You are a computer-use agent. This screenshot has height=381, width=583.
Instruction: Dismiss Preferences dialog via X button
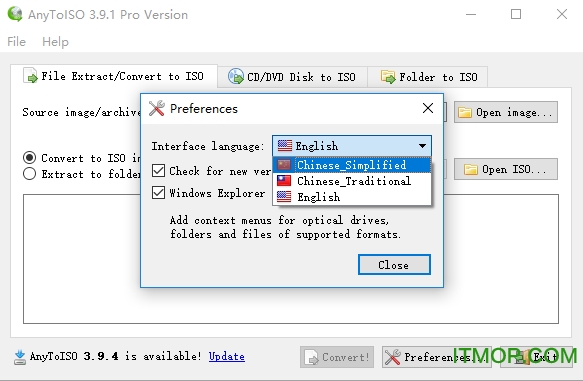[428, 108]
